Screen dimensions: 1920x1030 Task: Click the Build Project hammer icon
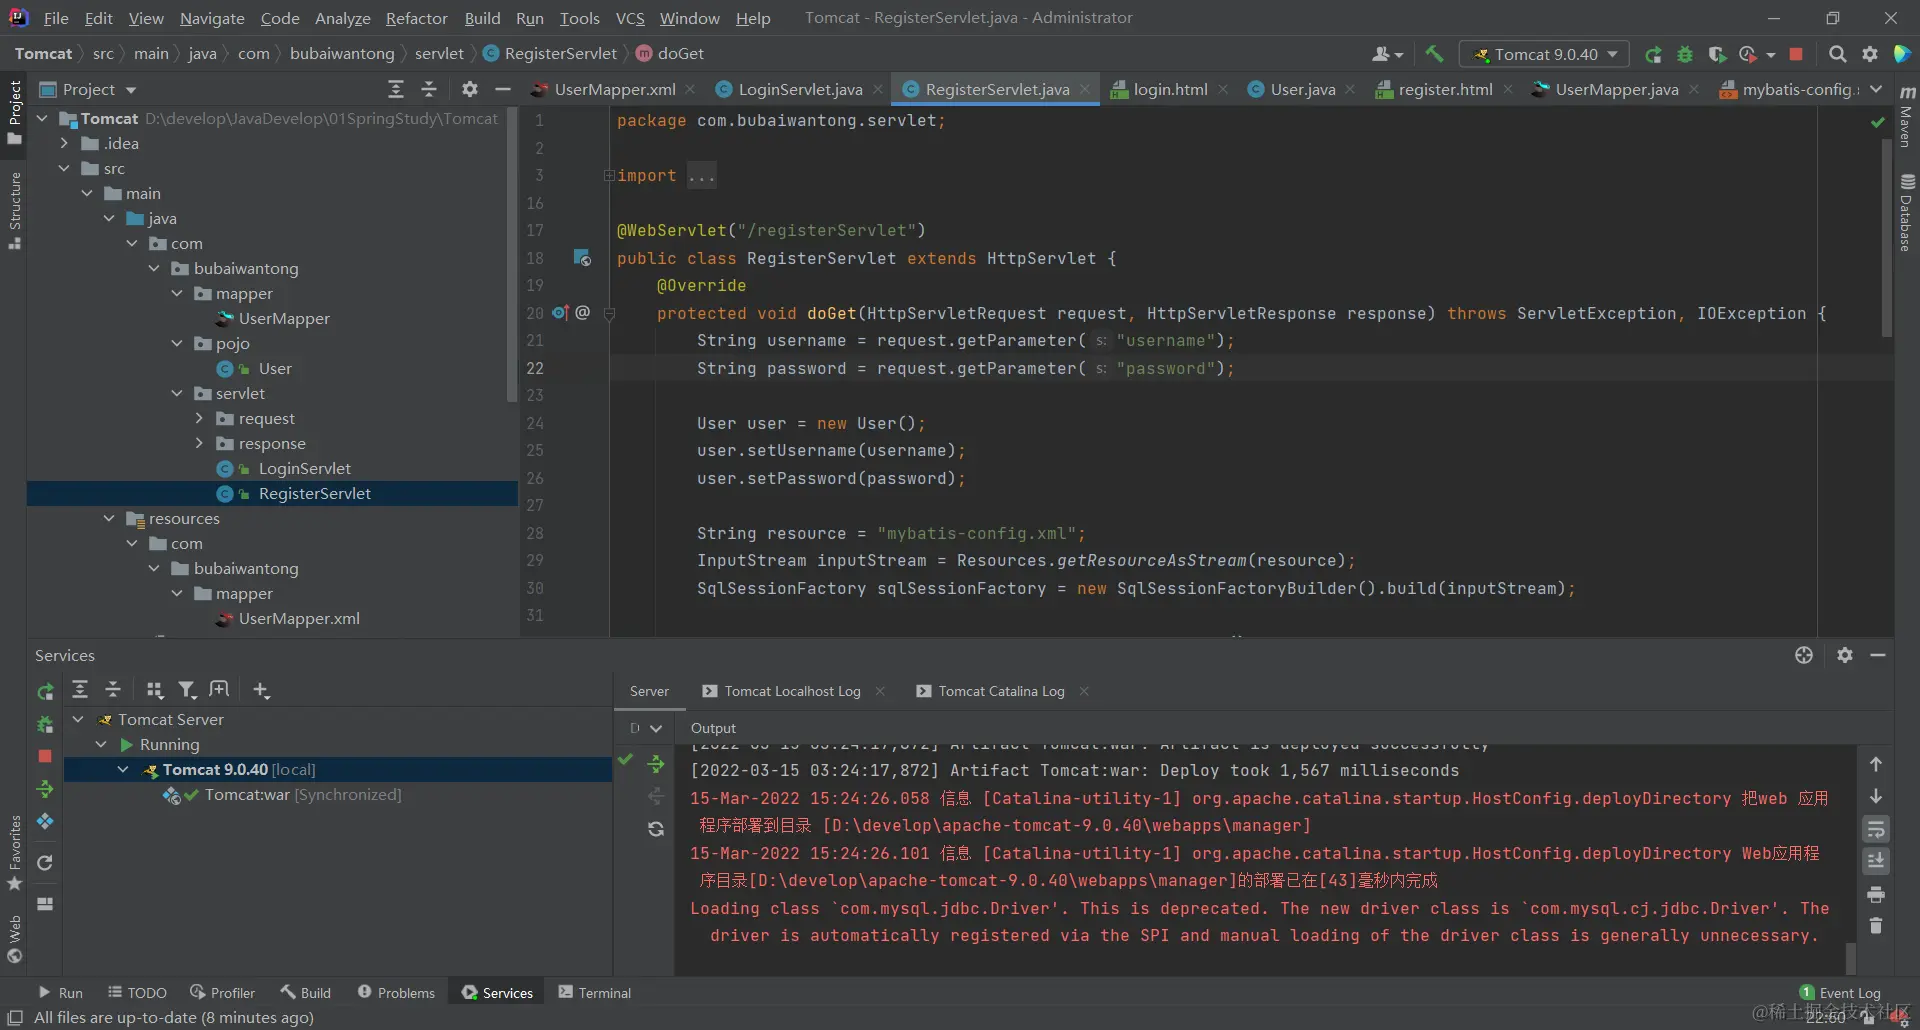pos(1434,54)
